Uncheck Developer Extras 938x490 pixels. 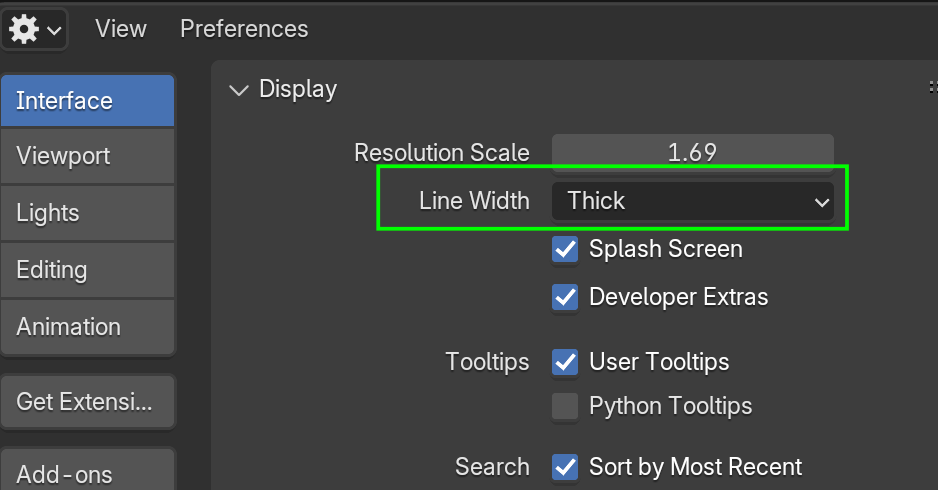click(565, 297)
